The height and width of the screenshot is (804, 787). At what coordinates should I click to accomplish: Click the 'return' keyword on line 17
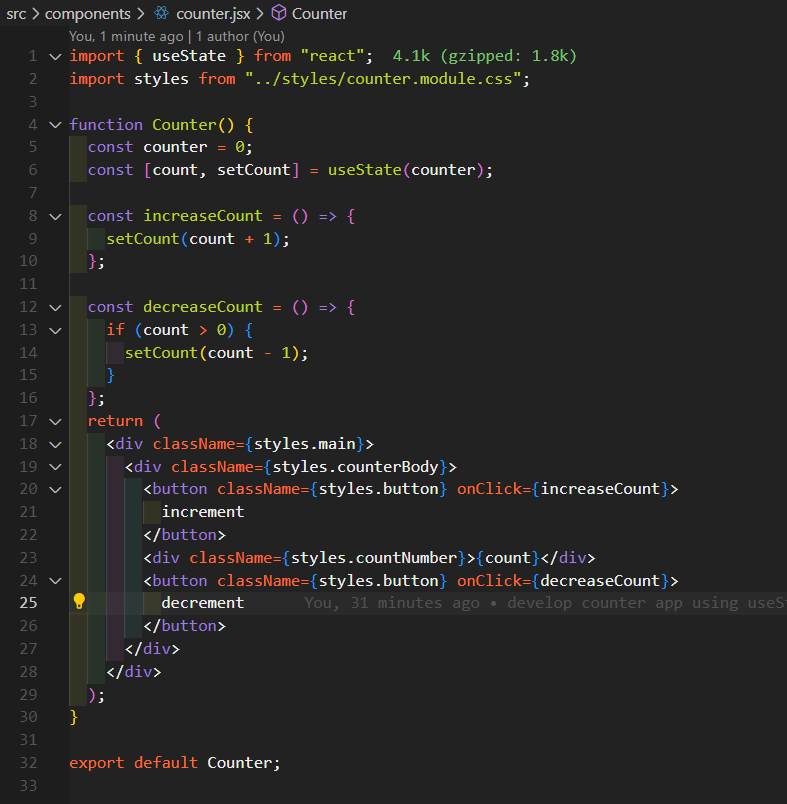[x=115, y=421]
